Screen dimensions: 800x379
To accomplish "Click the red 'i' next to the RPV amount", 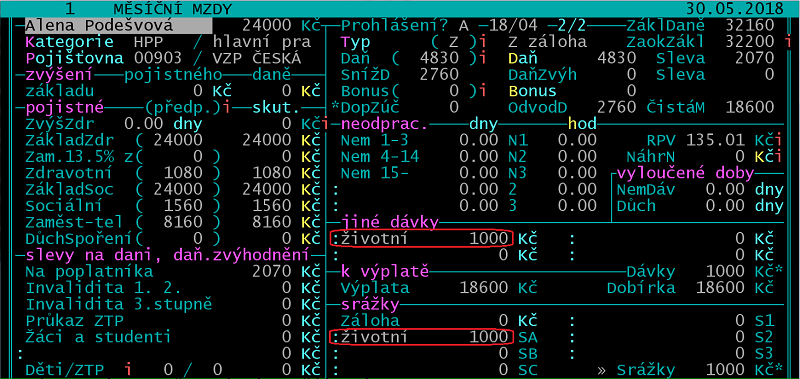I will click(780, 140).
